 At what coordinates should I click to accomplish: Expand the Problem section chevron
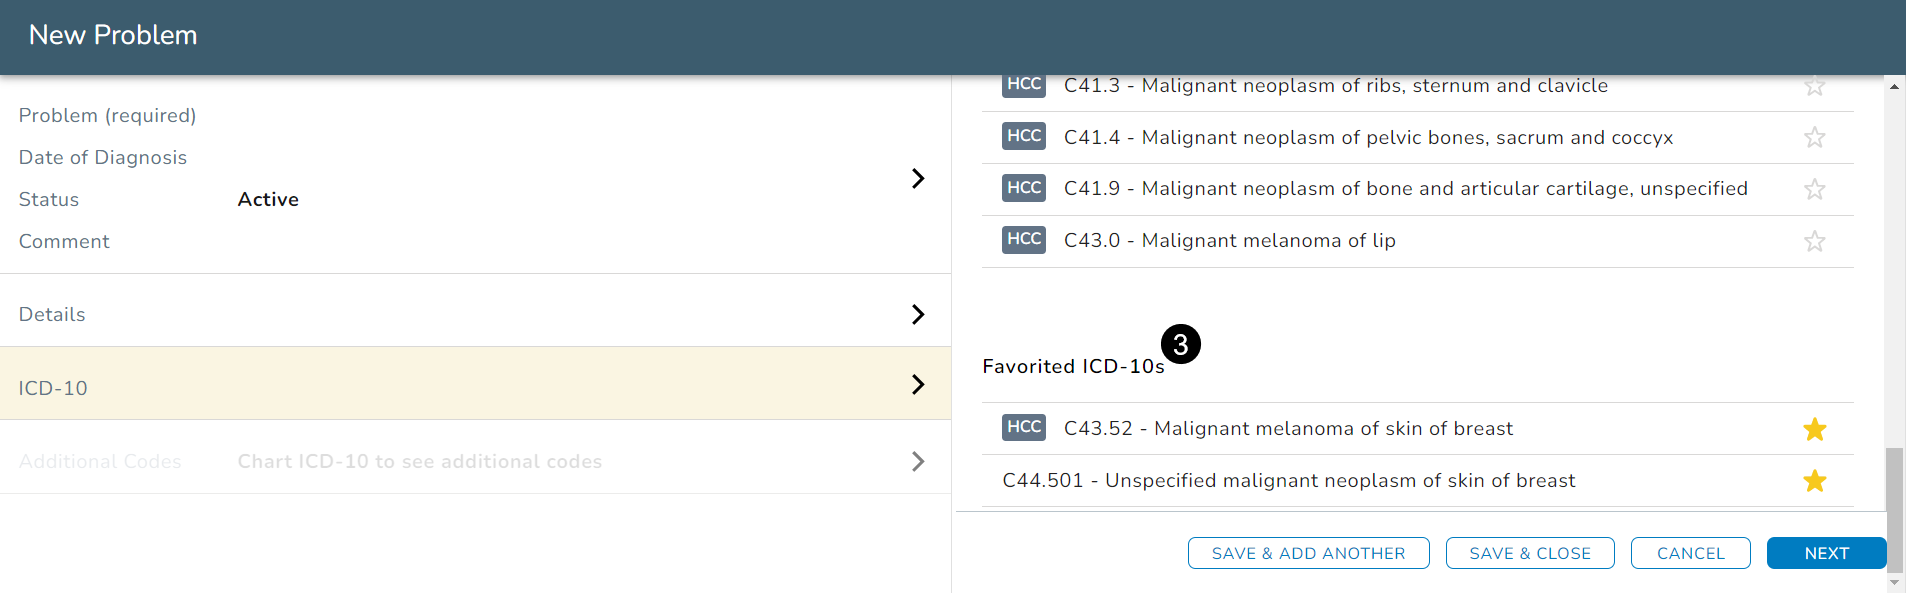pos(917,178)
